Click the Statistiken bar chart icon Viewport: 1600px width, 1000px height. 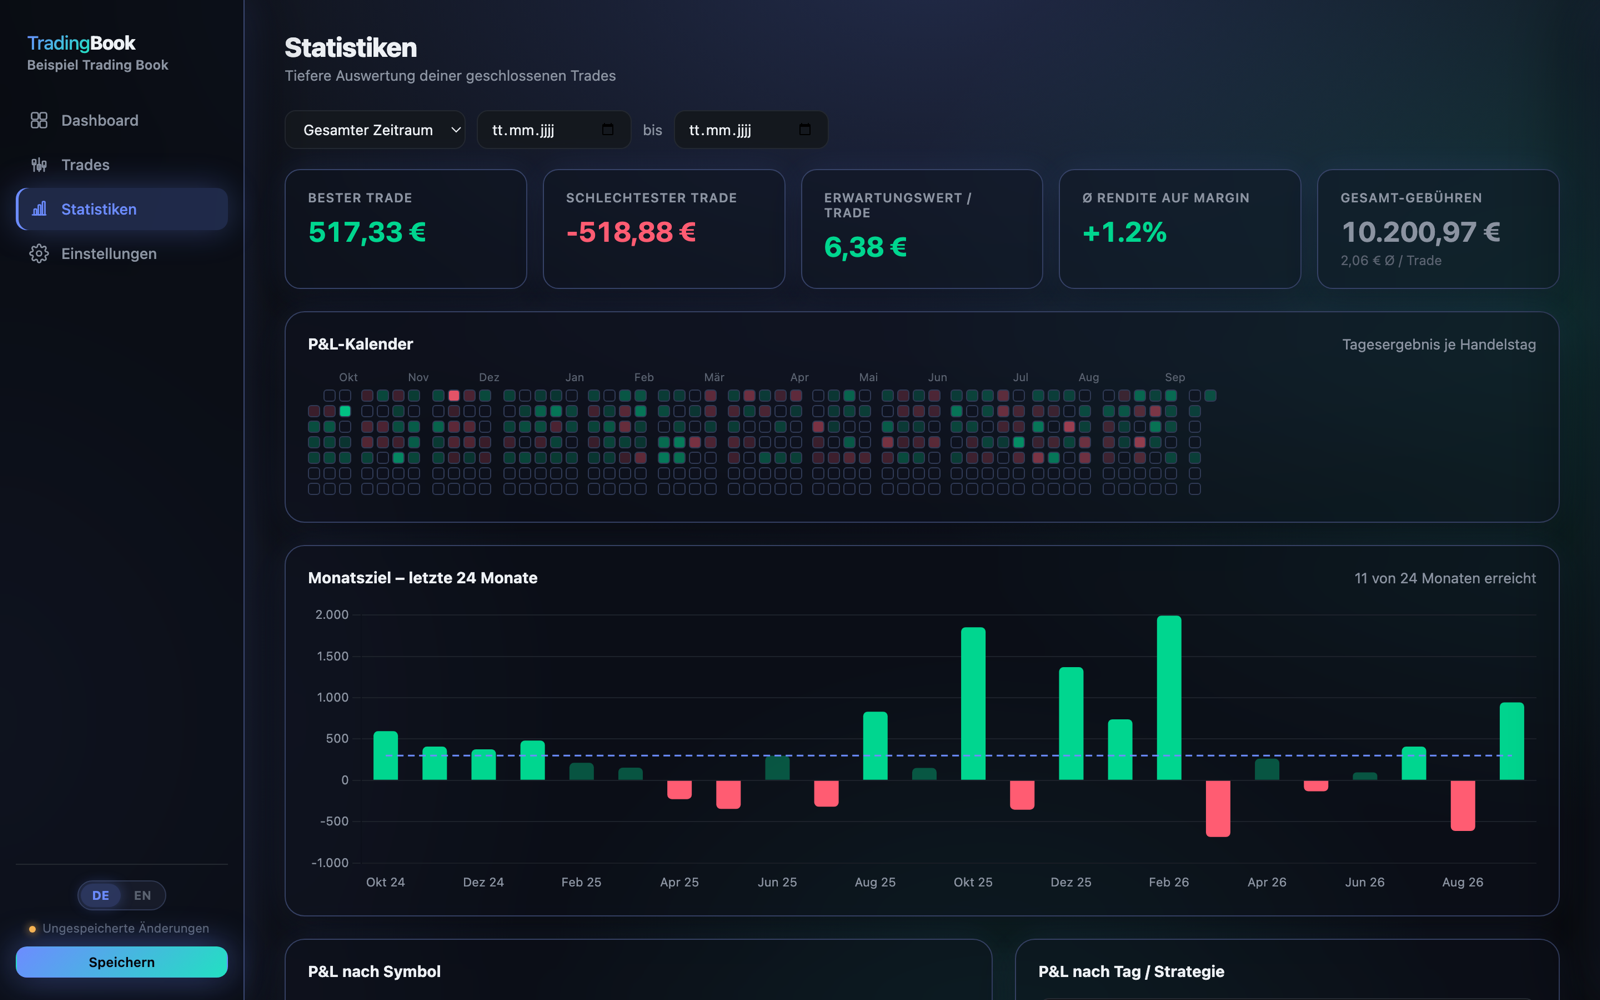click(x=39, y=209)
